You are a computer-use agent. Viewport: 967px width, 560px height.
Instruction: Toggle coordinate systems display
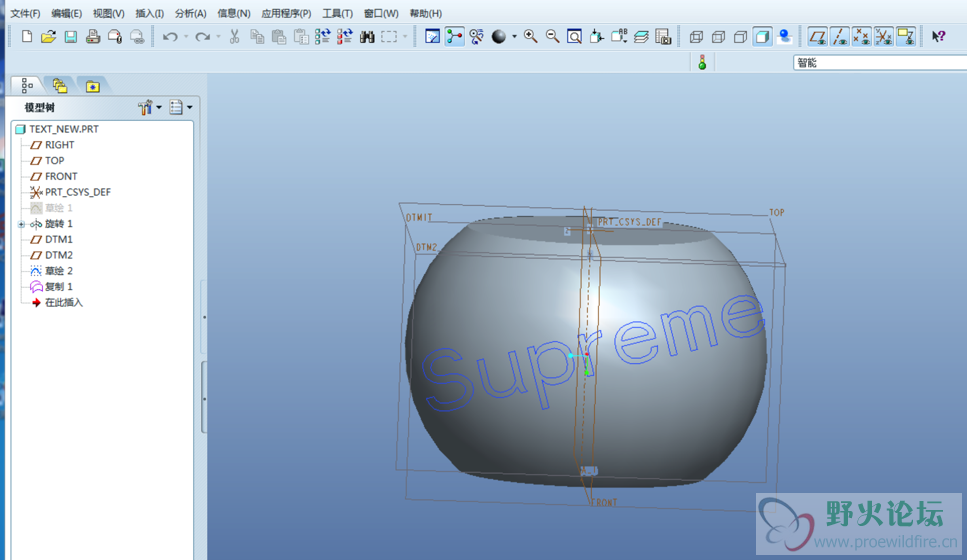tap(884, 37)
